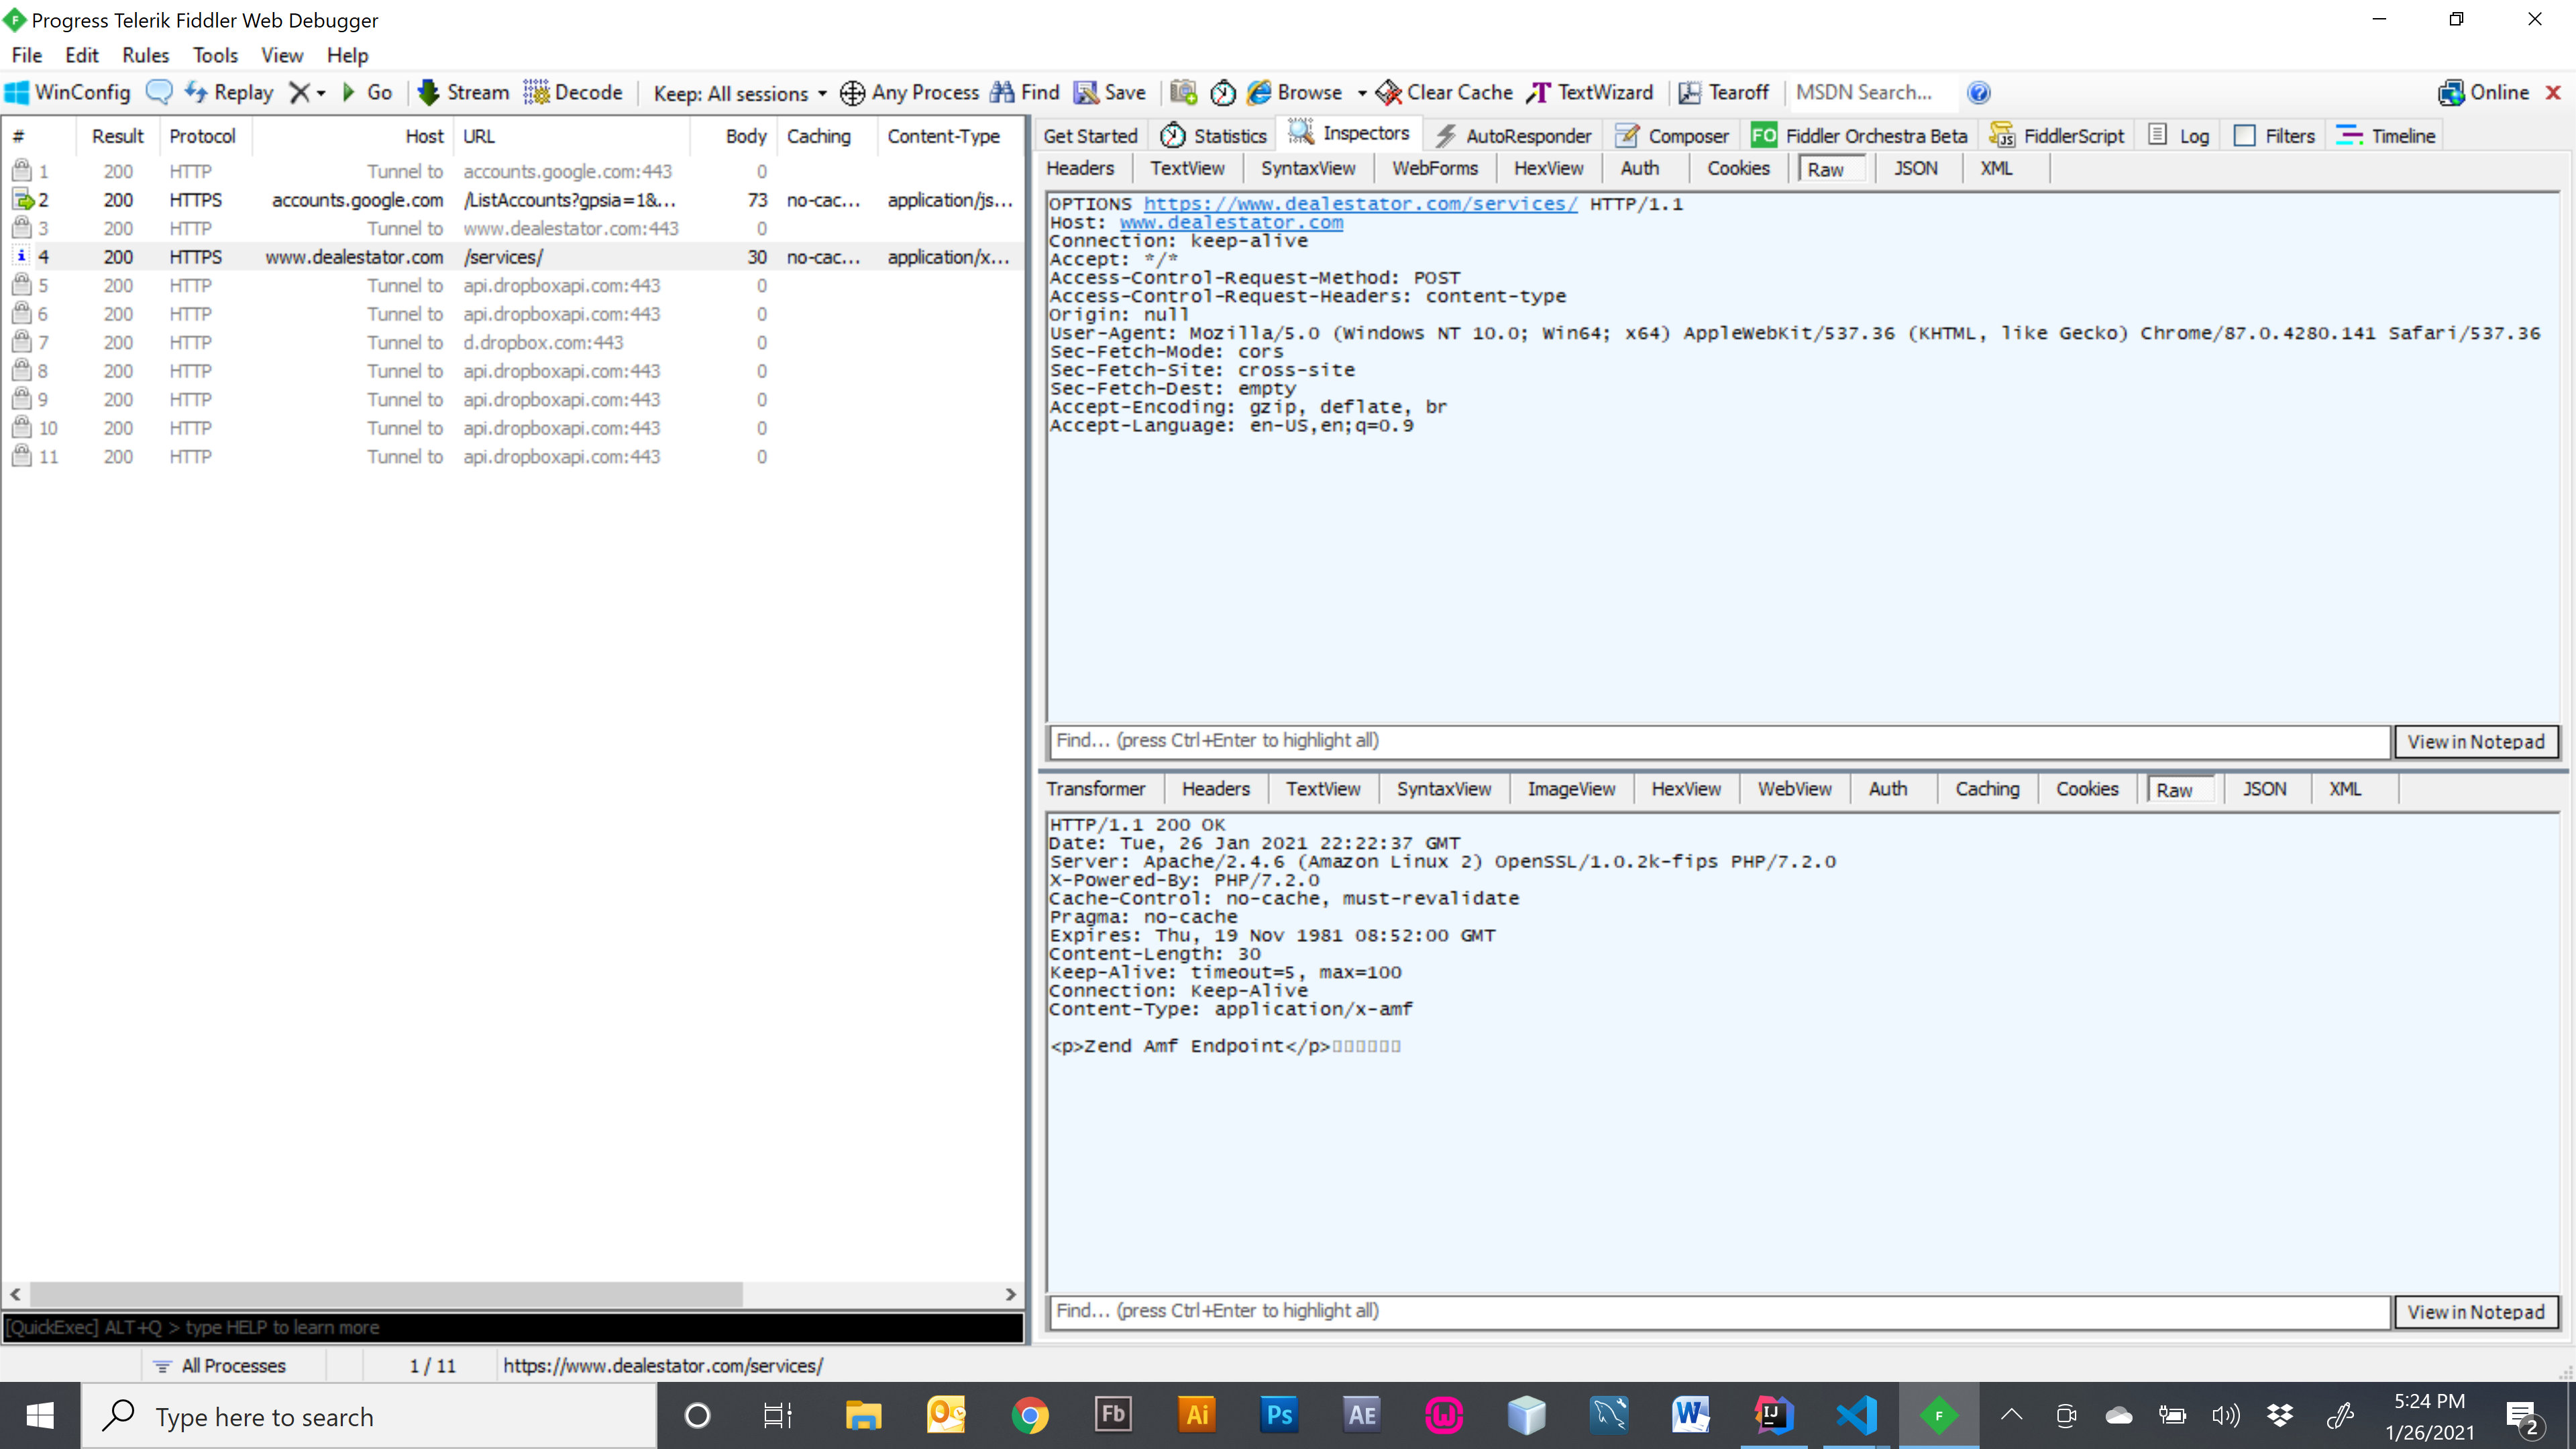This screenshot has height=1449, width=2576.
Task: Open response in Notepad
Action: (2477, 1311)
